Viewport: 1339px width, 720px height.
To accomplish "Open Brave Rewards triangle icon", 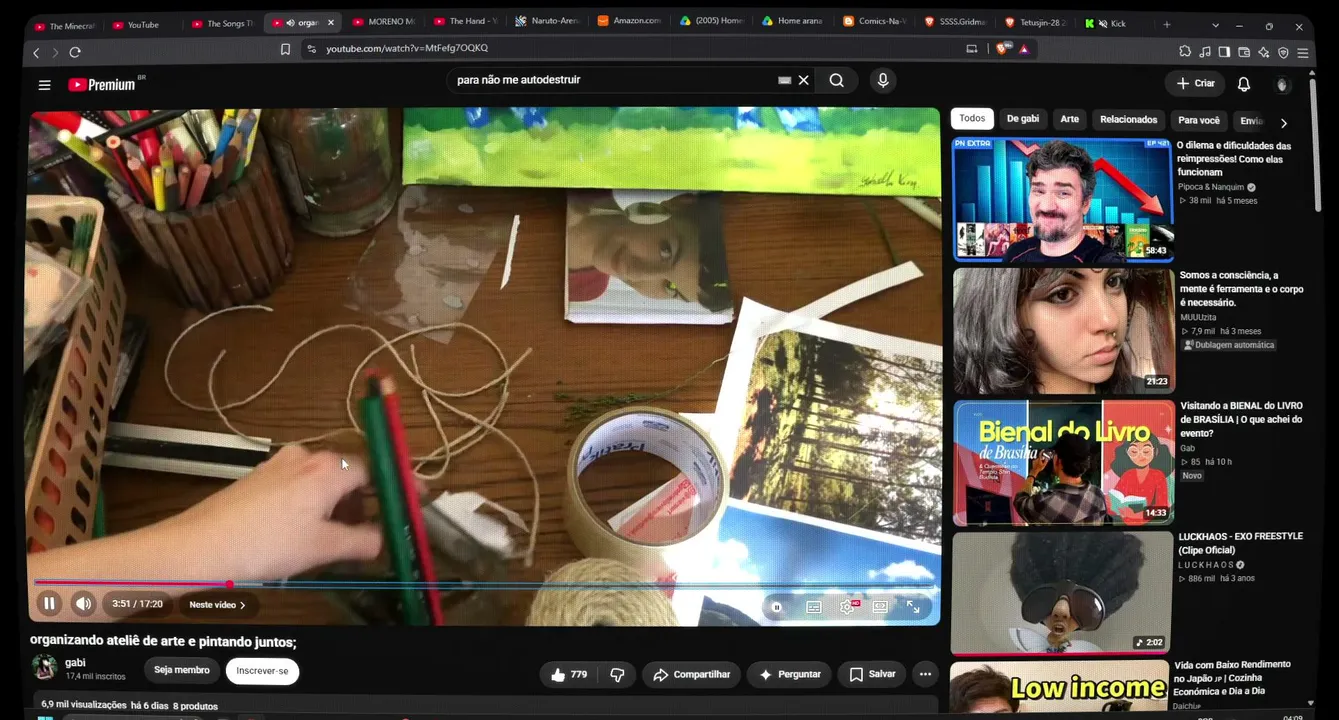I will pyautogui.click(x=1024, y=48).
